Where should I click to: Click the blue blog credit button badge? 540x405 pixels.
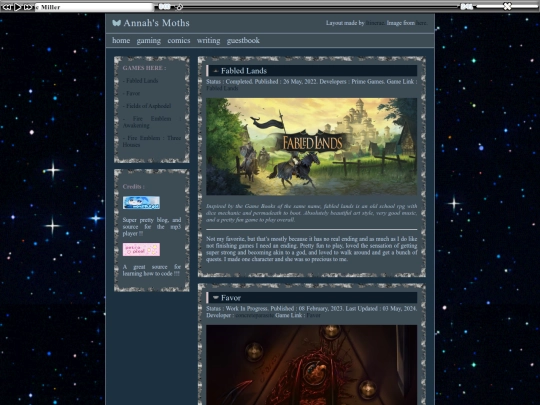click(141, 202)
